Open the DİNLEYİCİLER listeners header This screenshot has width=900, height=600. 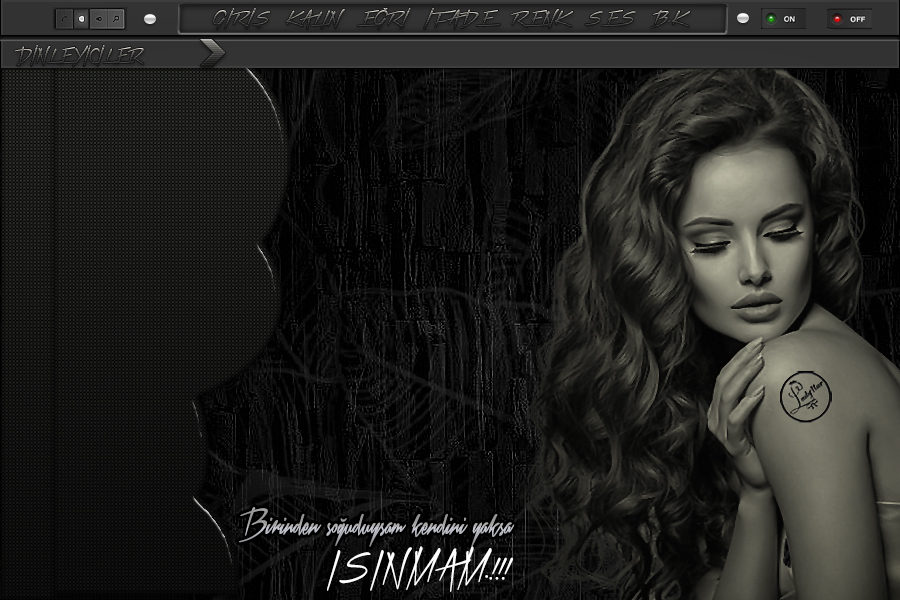(x=80, y=56)
